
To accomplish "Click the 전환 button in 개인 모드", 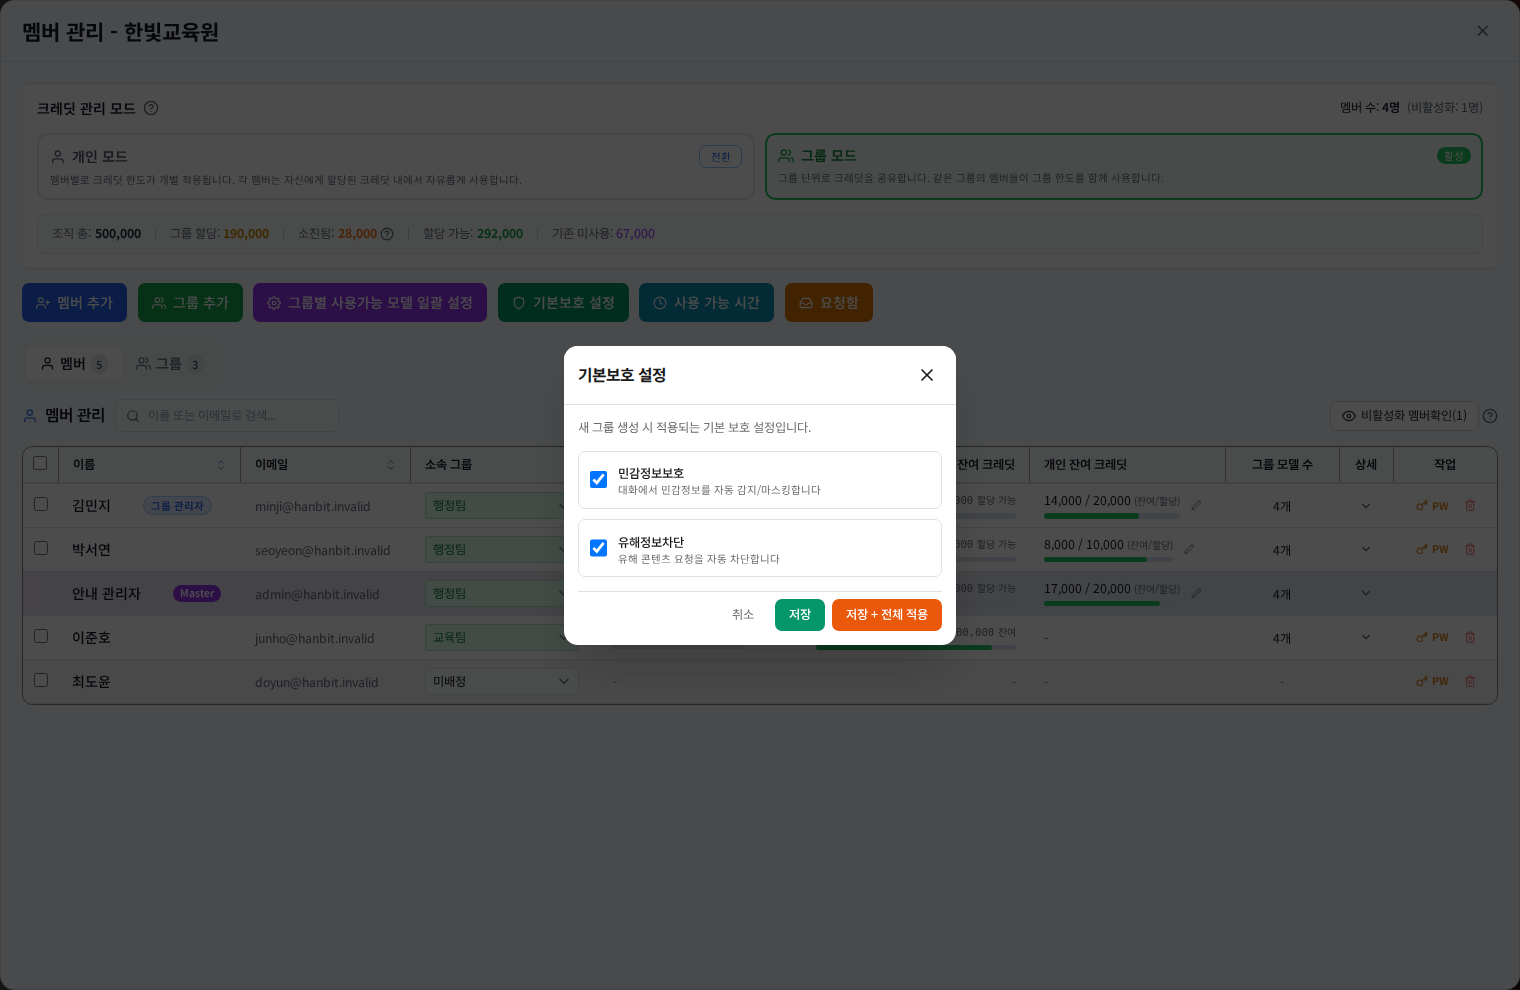I will [720, 157].
